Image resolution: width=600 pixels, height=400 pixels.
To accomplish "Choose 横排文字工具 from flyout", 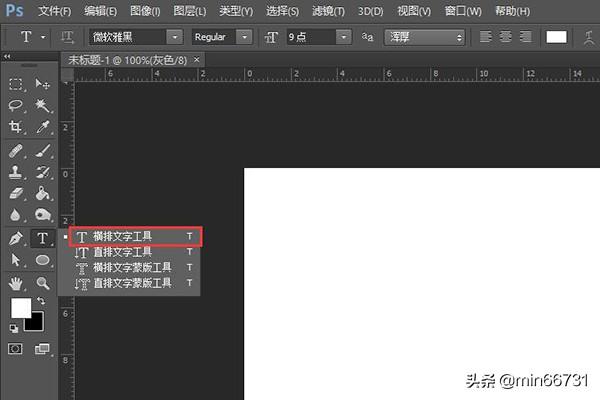I will pos(135,237).
